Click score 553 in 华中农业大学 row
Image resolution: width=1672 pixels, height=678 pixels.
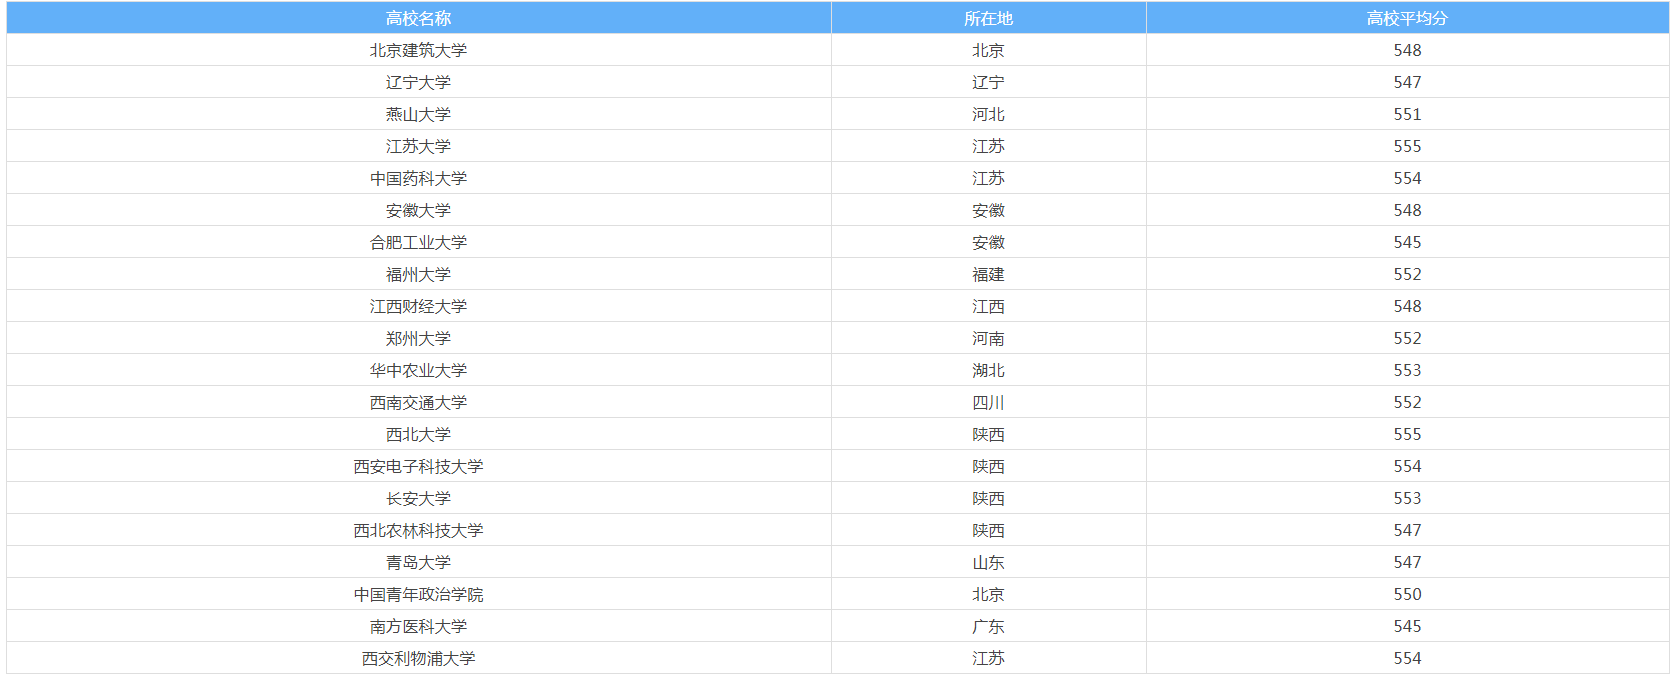1407,370
